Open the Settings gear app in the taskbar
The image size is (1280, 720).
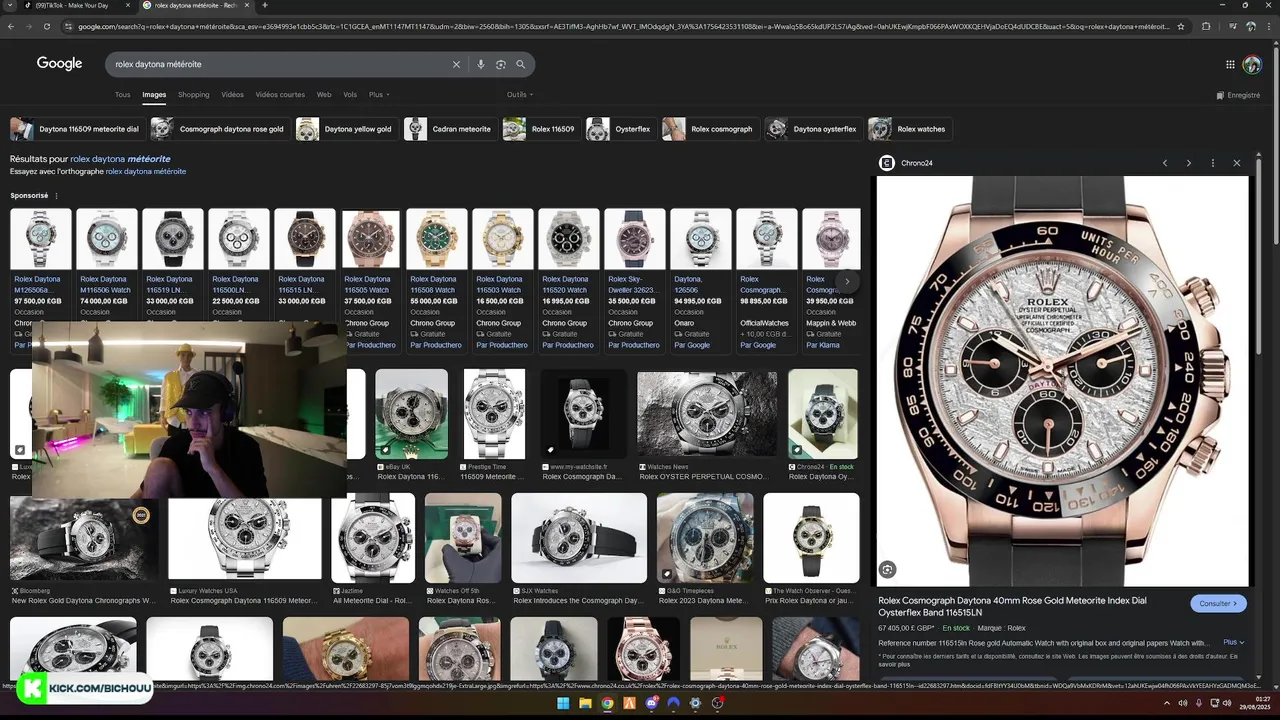695,703
